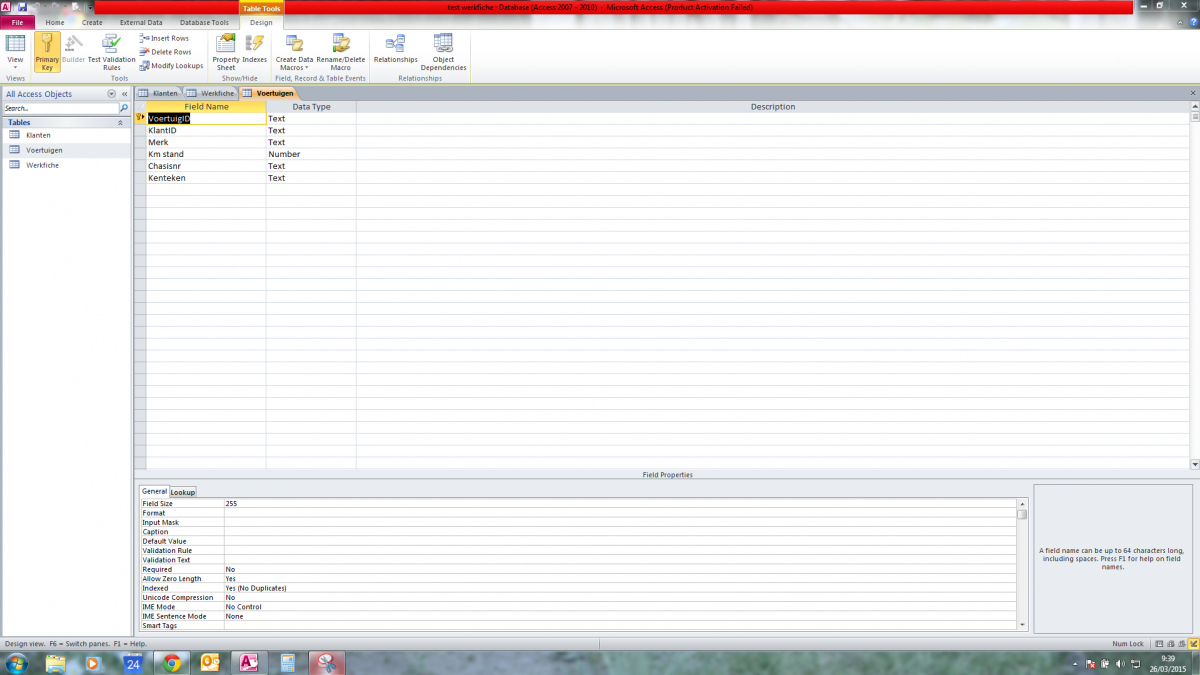The image size is (1200, 675).
Task: Open Create Data Macros dropdown
Action: [294, 52]
